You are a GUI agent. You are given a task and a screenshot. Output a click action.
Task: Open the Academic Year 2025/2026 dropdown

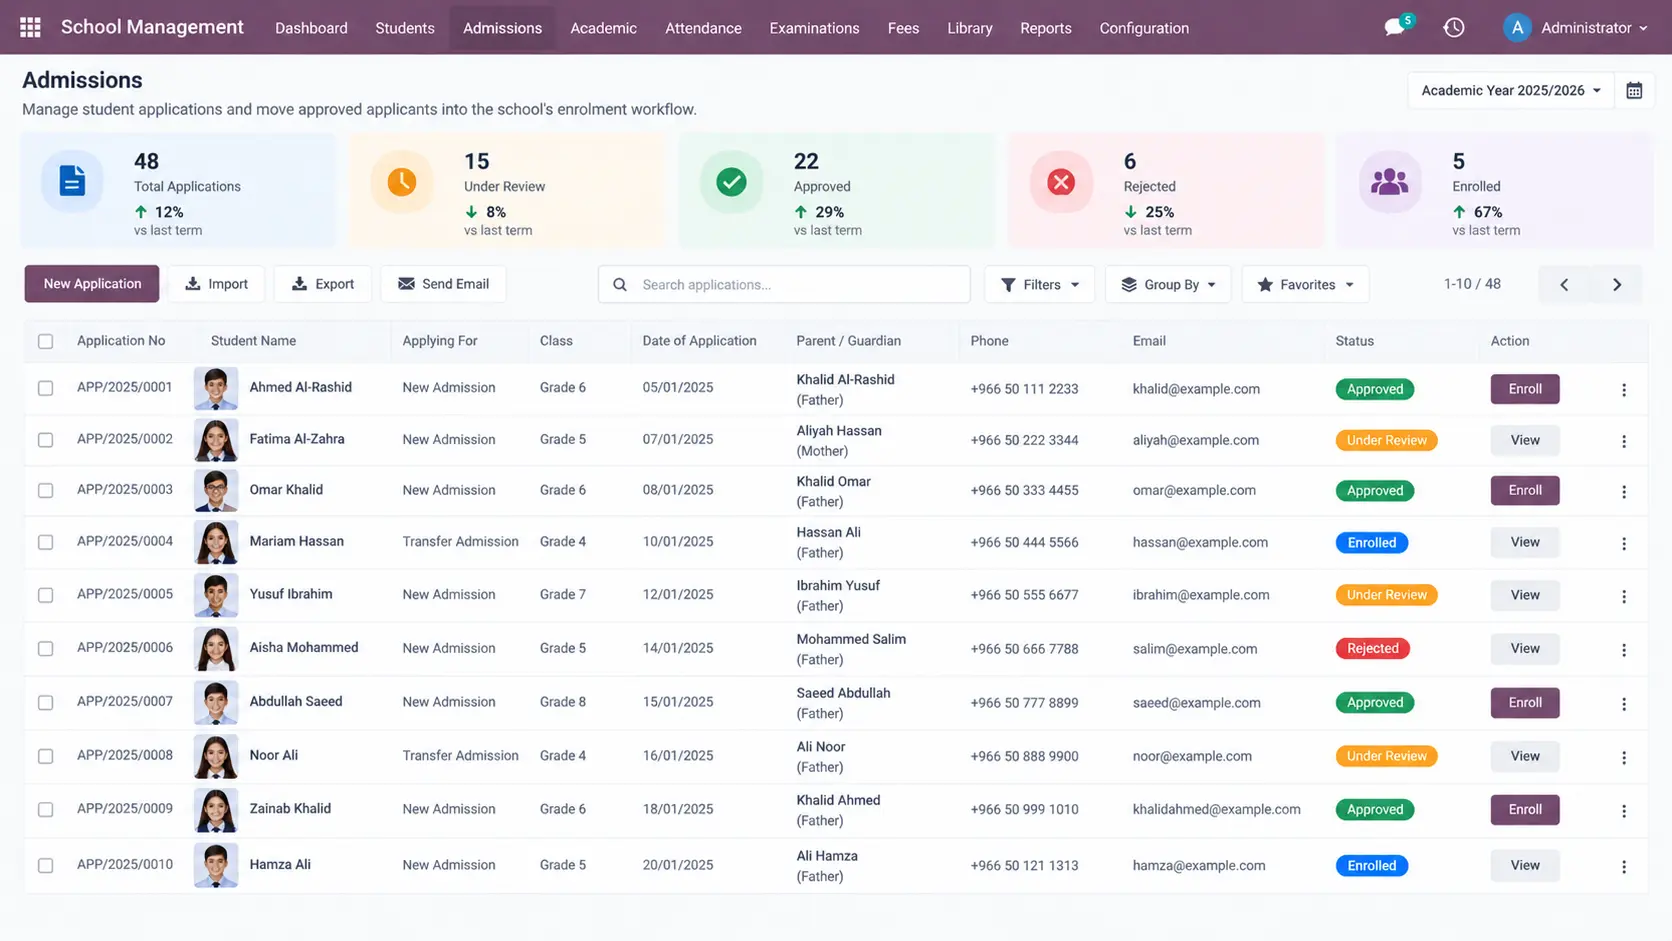pos(1510,91)
